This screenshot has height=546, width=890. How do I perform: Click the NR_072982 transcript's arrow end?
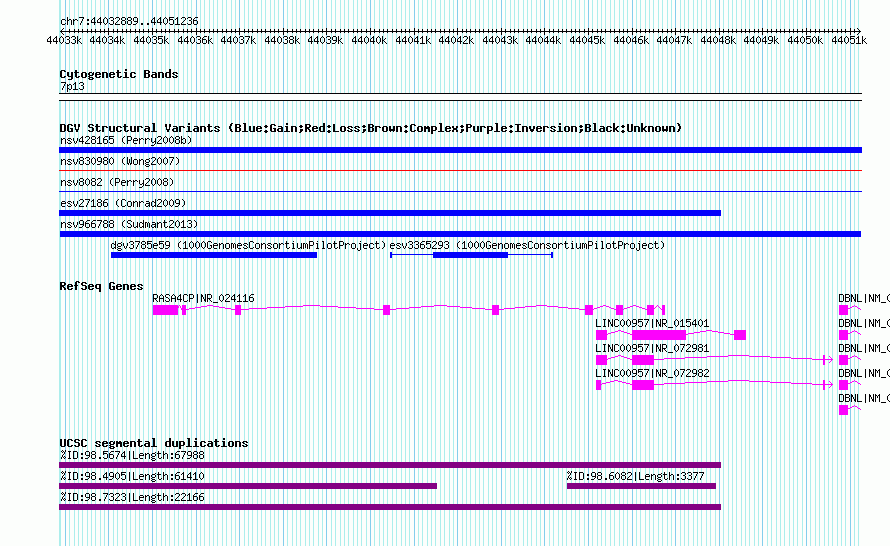[828, 385]
